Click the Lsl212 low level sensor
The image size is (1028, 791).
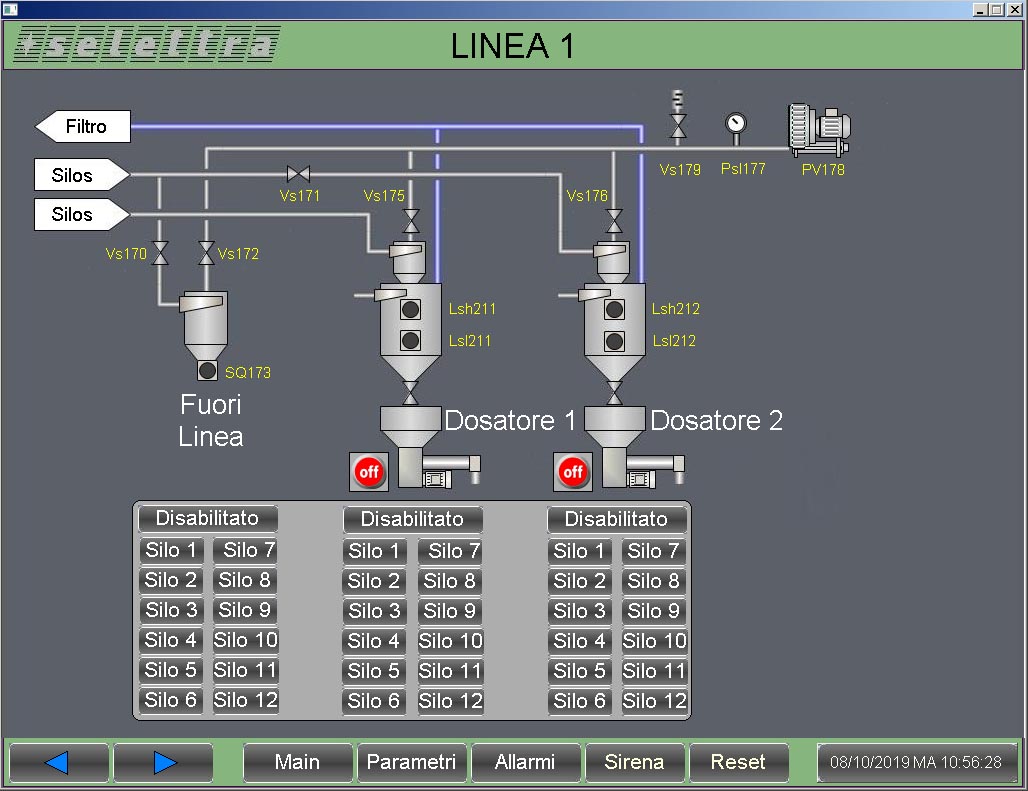pos(614,341)
